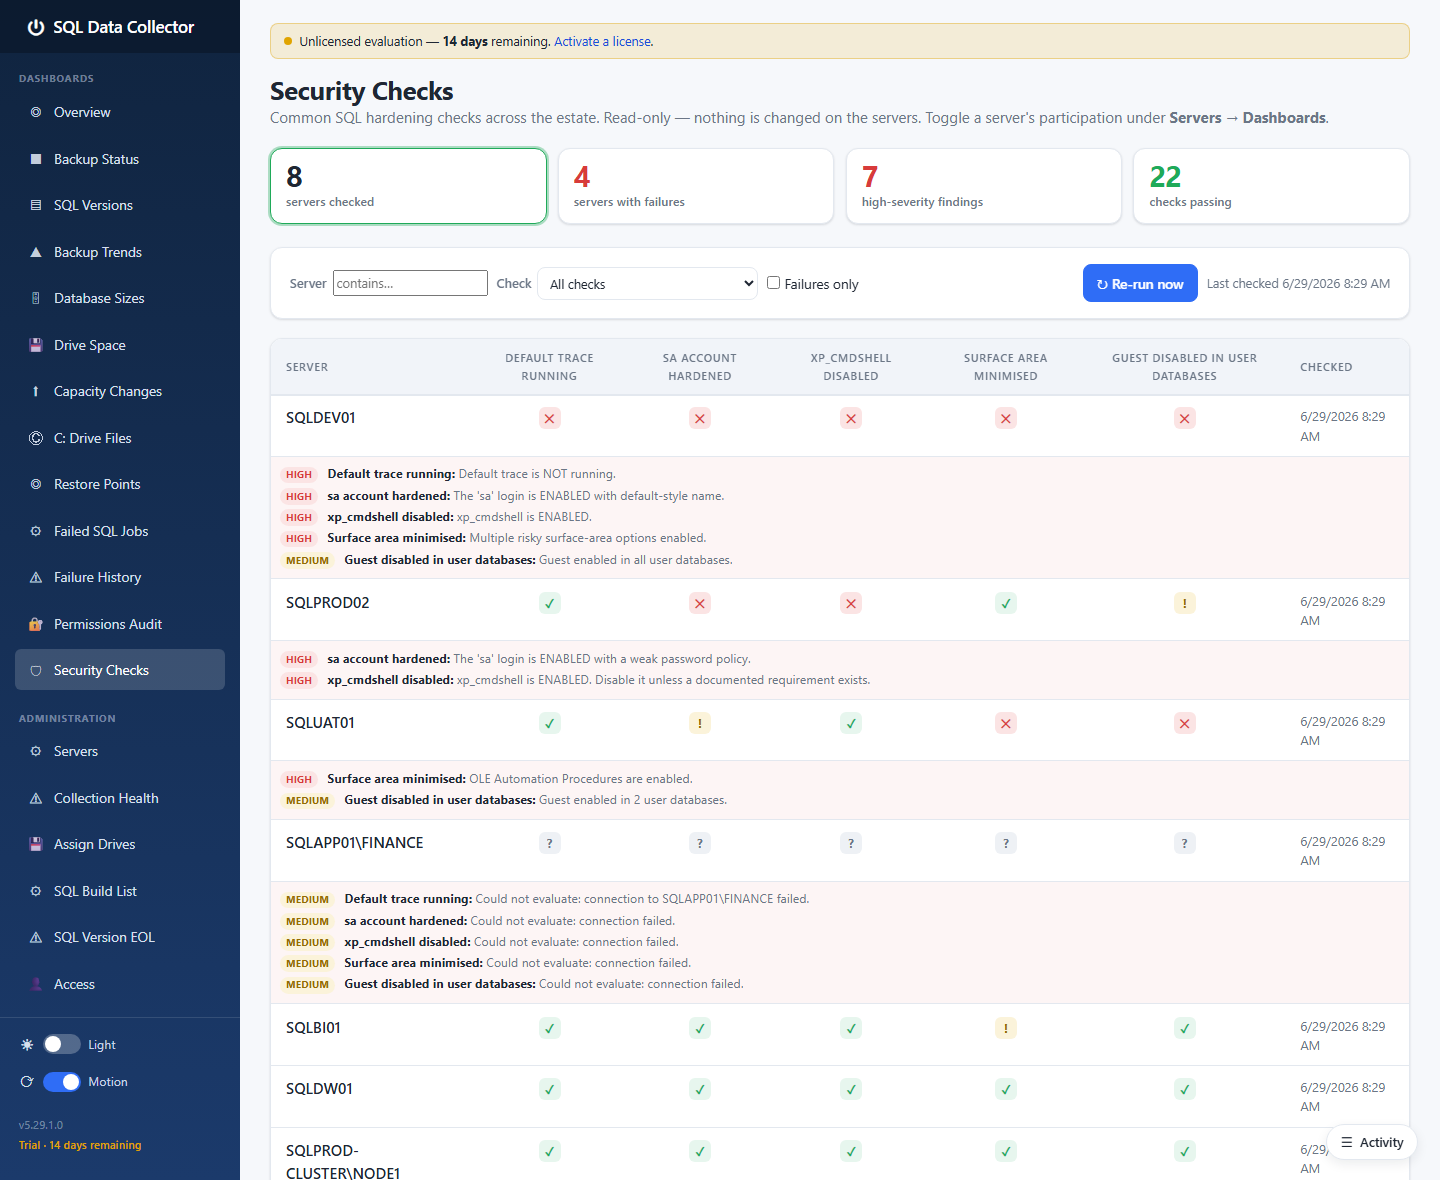Click SQLBI01 surface area warning icon

(x=1006, y=1028)
